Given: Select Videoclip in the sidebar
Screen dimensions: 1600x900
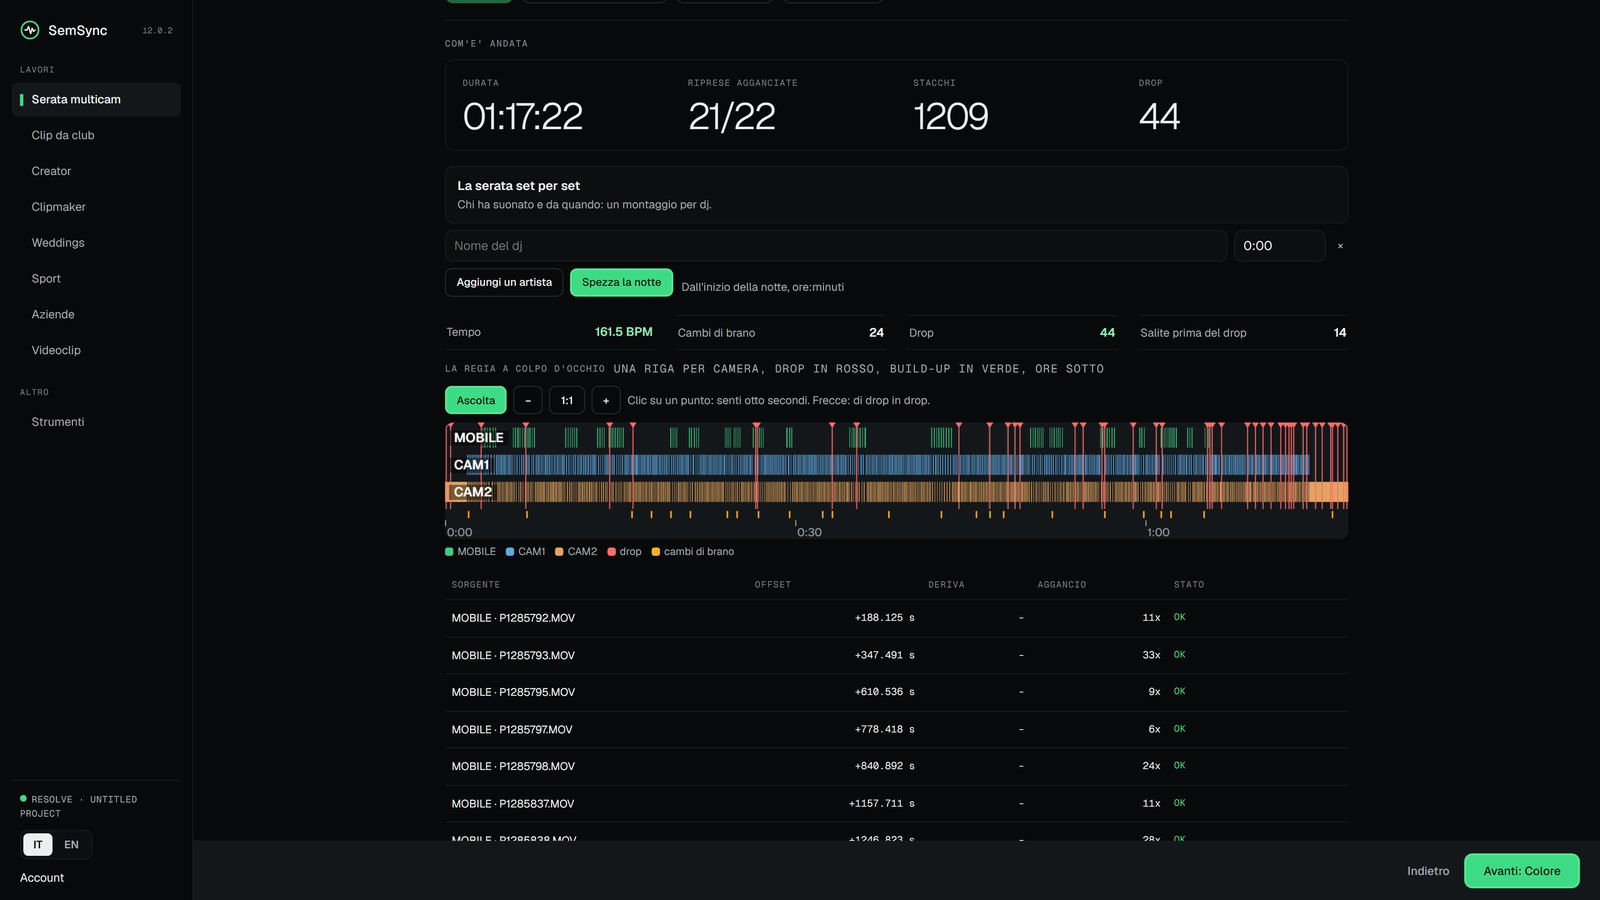Looking at the screenshot, I should coord(96,350).
